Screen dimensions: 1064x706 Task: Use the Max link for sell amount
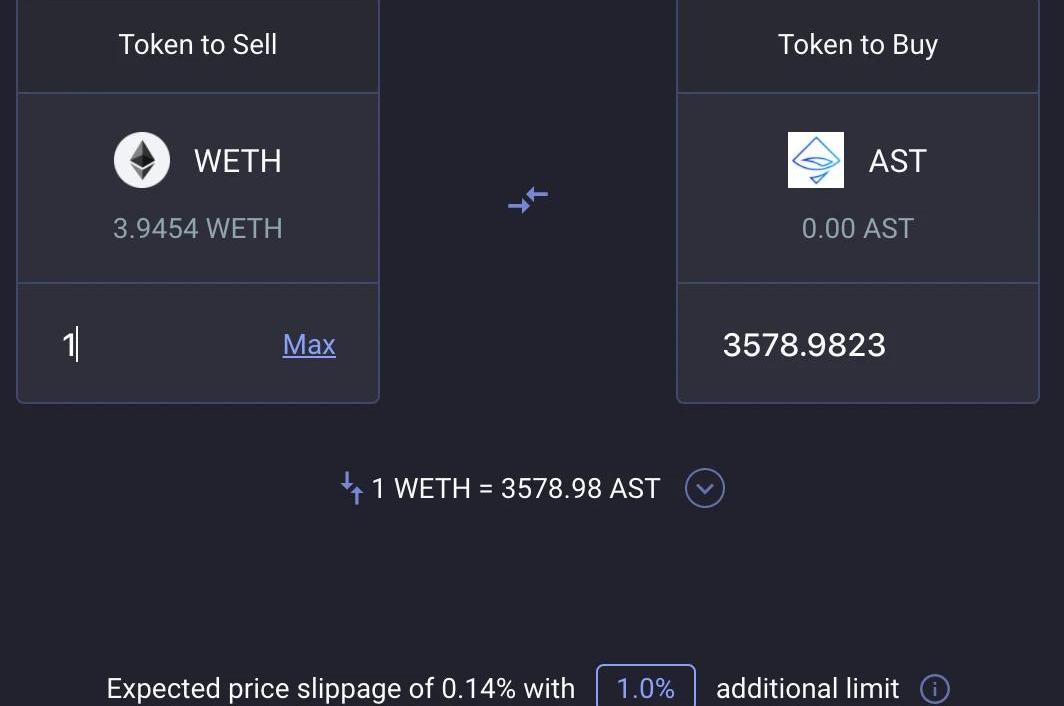309,345
